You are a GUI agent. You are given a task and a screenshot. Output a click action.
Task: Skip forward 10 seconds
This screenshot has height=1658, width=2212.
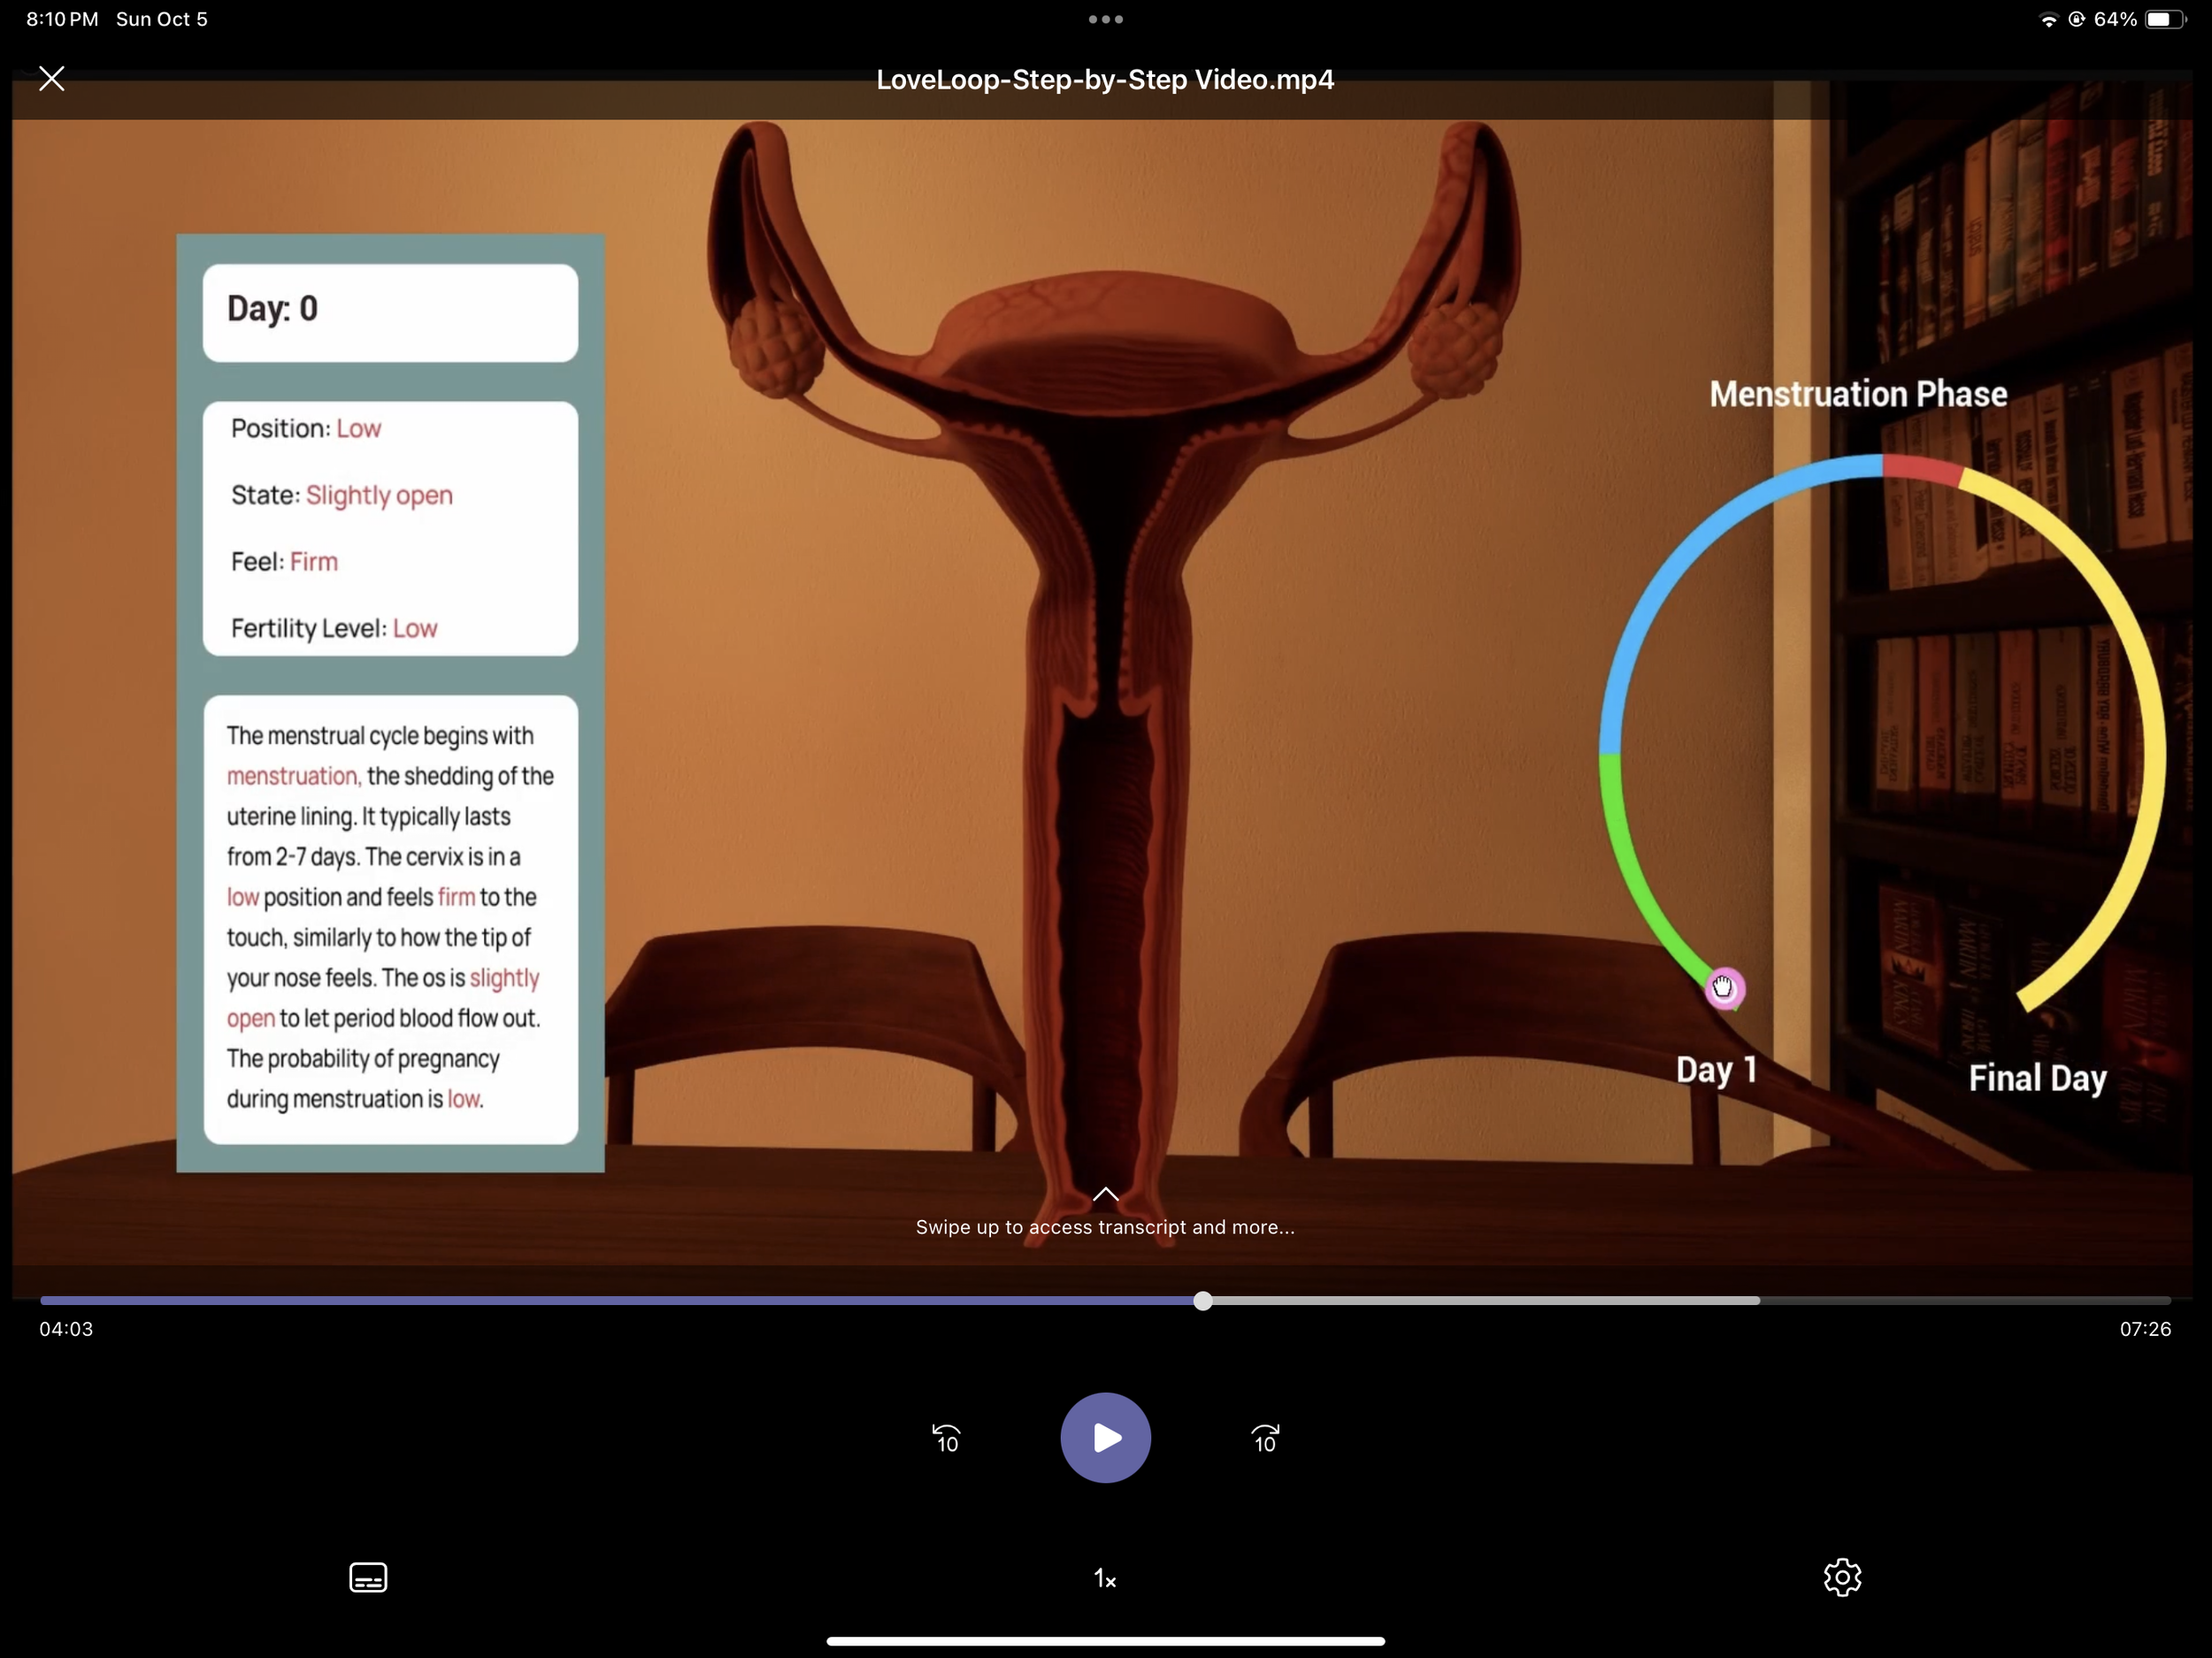pos(1265,1438)
